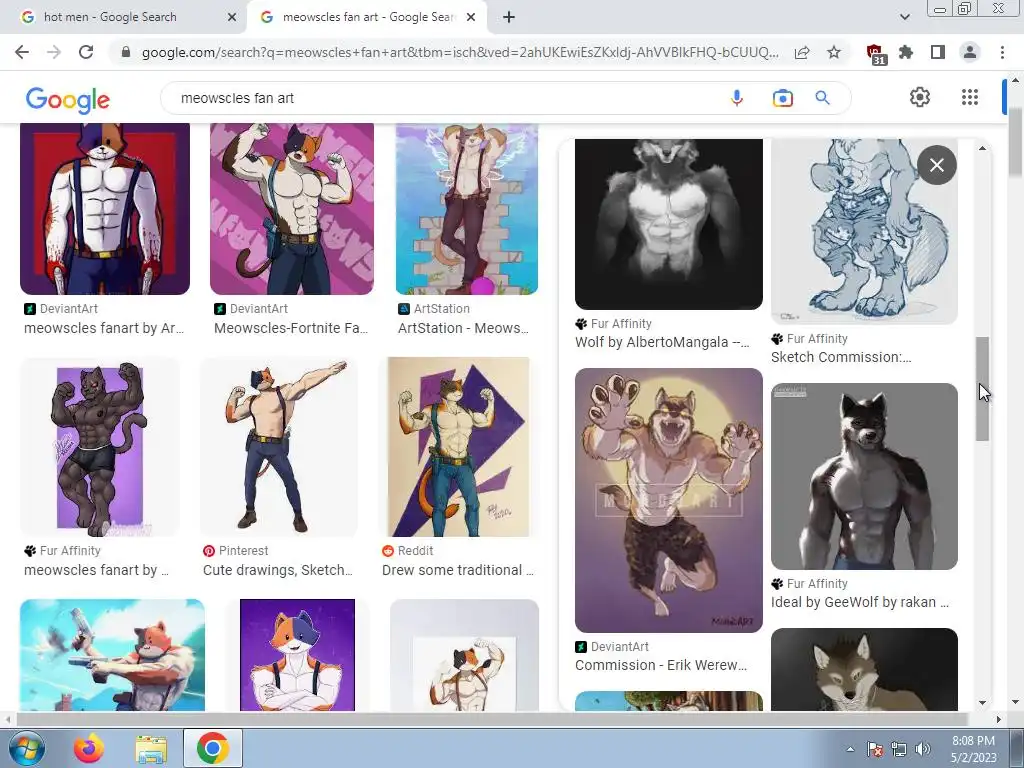Open 'Ideal by GeeWolf by rakan' link
The height and width of the screenshot is (768, 1024).
859,602
